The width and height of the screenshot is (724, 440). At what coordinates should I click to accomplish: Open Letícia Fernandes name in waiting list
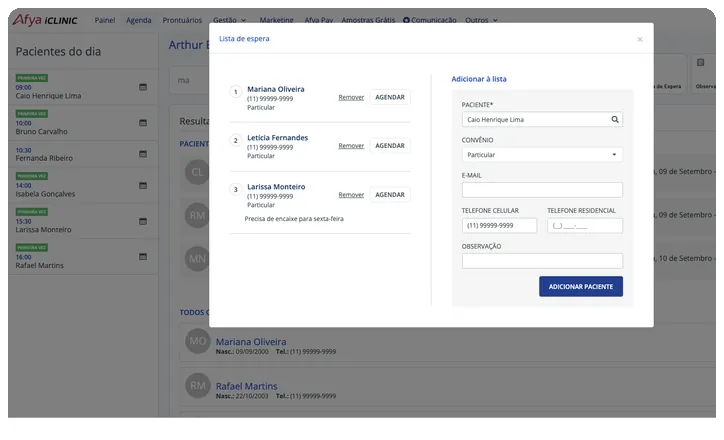point(278,138)
